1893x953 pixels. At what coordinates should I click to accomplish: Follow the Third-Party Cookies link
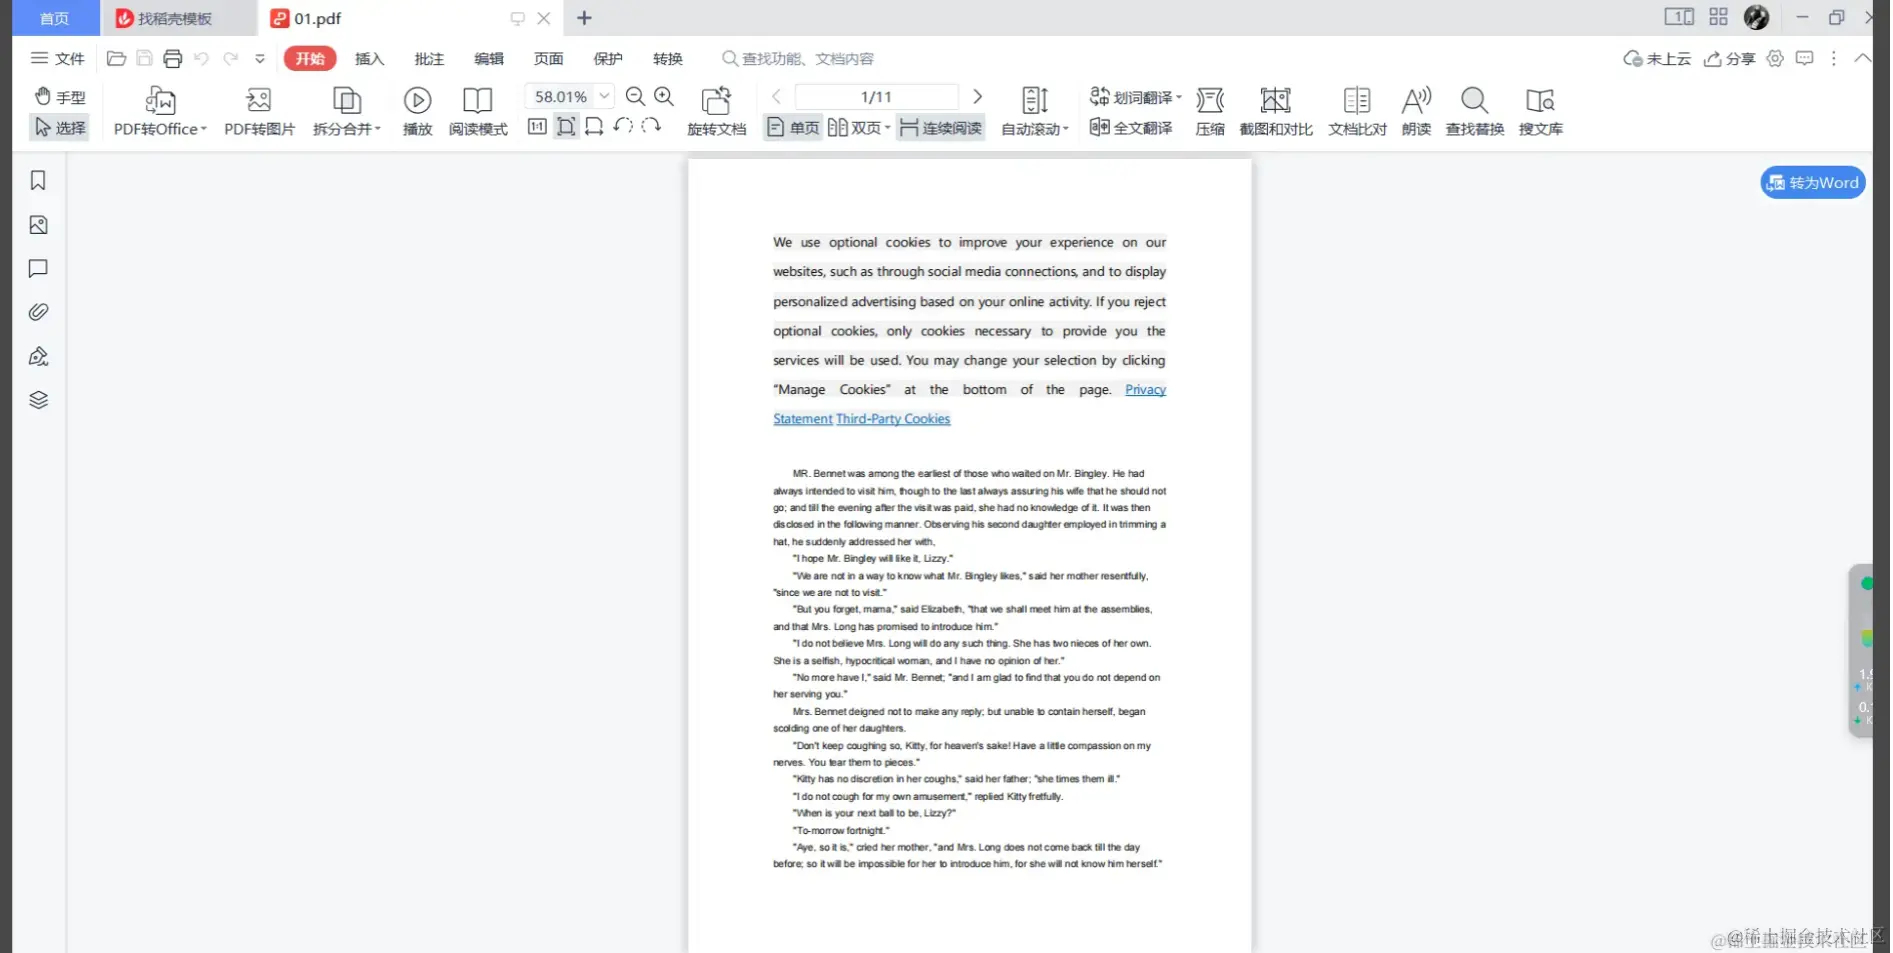(x=893, y=419)
